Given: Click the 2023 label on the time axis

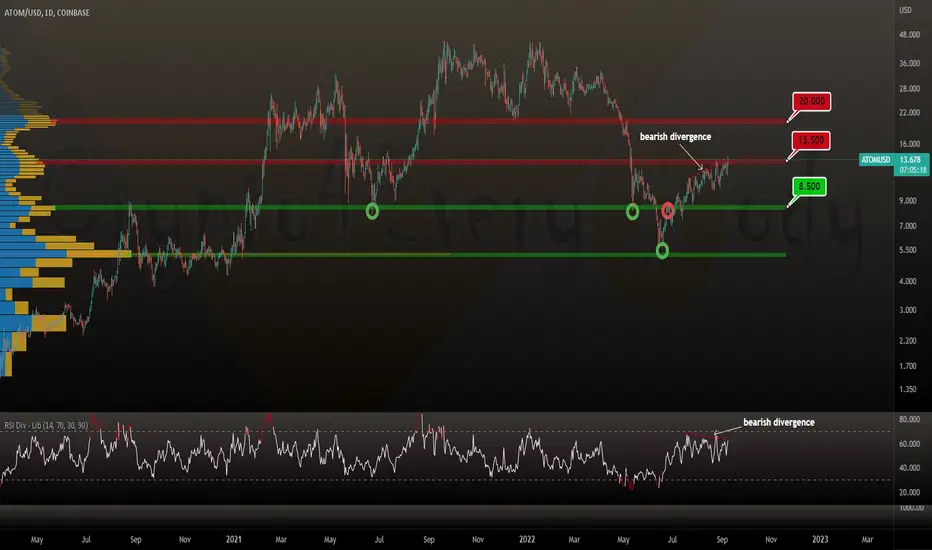Looking at the screenshot, I should pos(820,539).
